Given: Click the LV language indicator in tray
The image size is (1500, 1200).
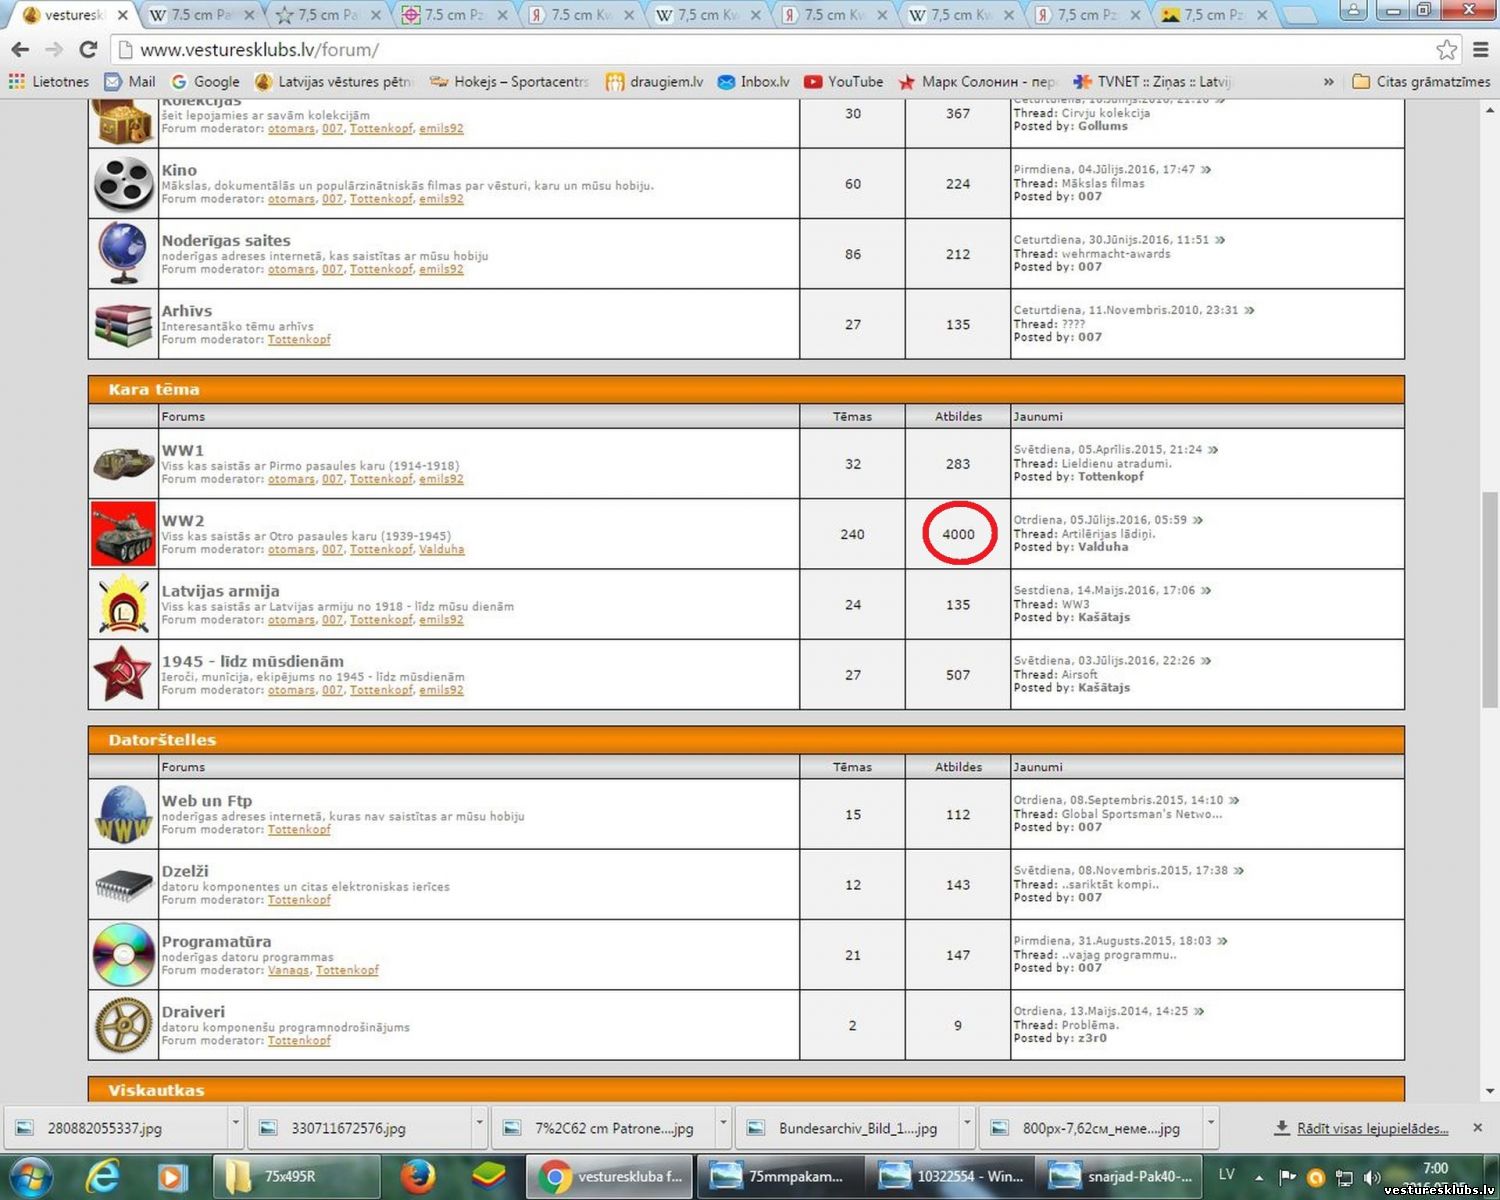Looking at the screenshot, I should 1227,1174.
